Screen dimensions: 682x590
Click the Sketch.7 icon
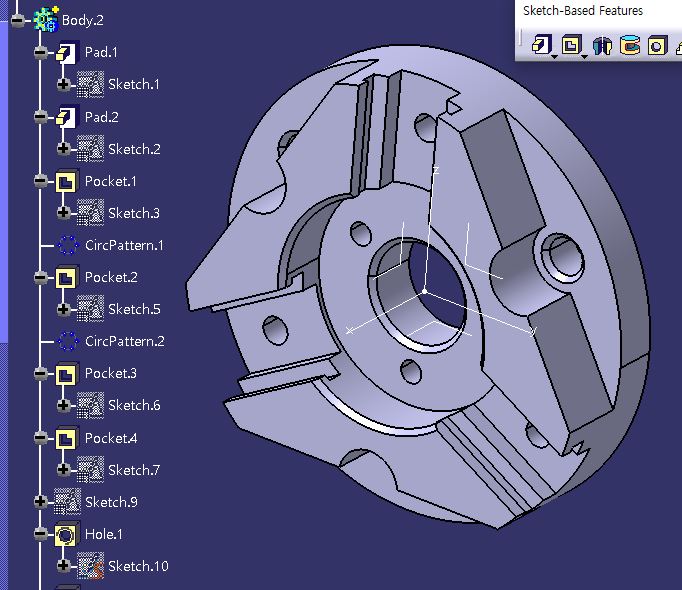pos(90,469)
